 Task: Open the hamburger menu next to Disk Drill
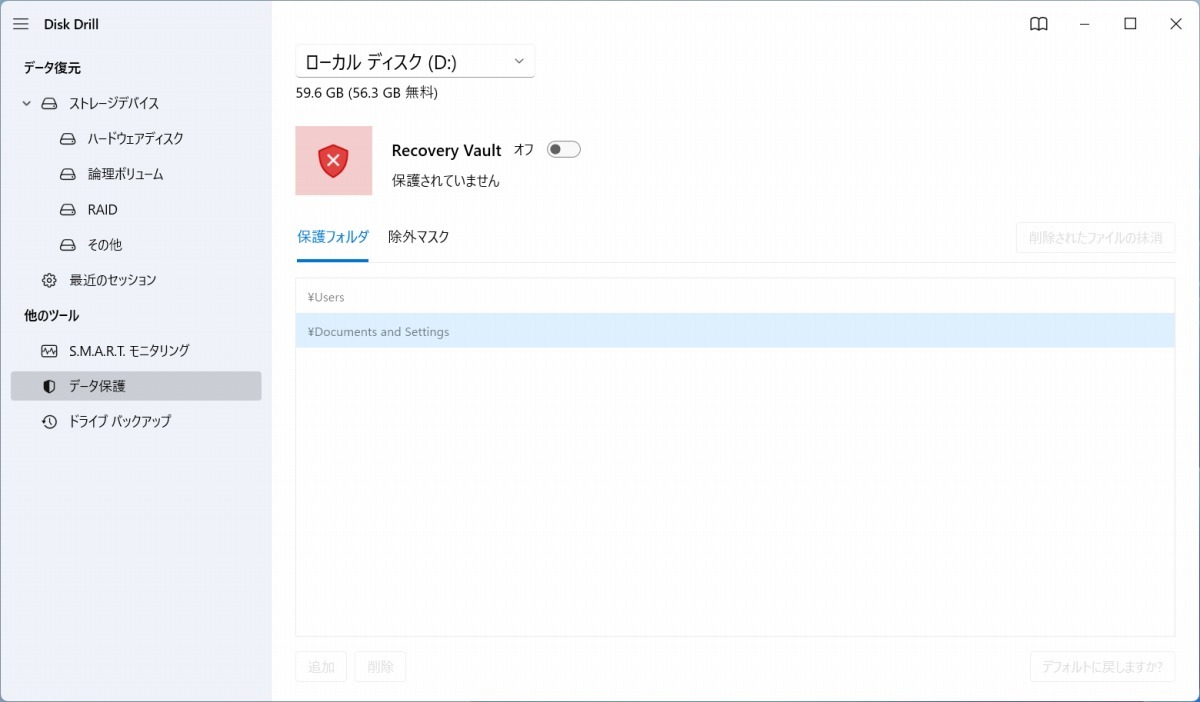click(20, 24)
